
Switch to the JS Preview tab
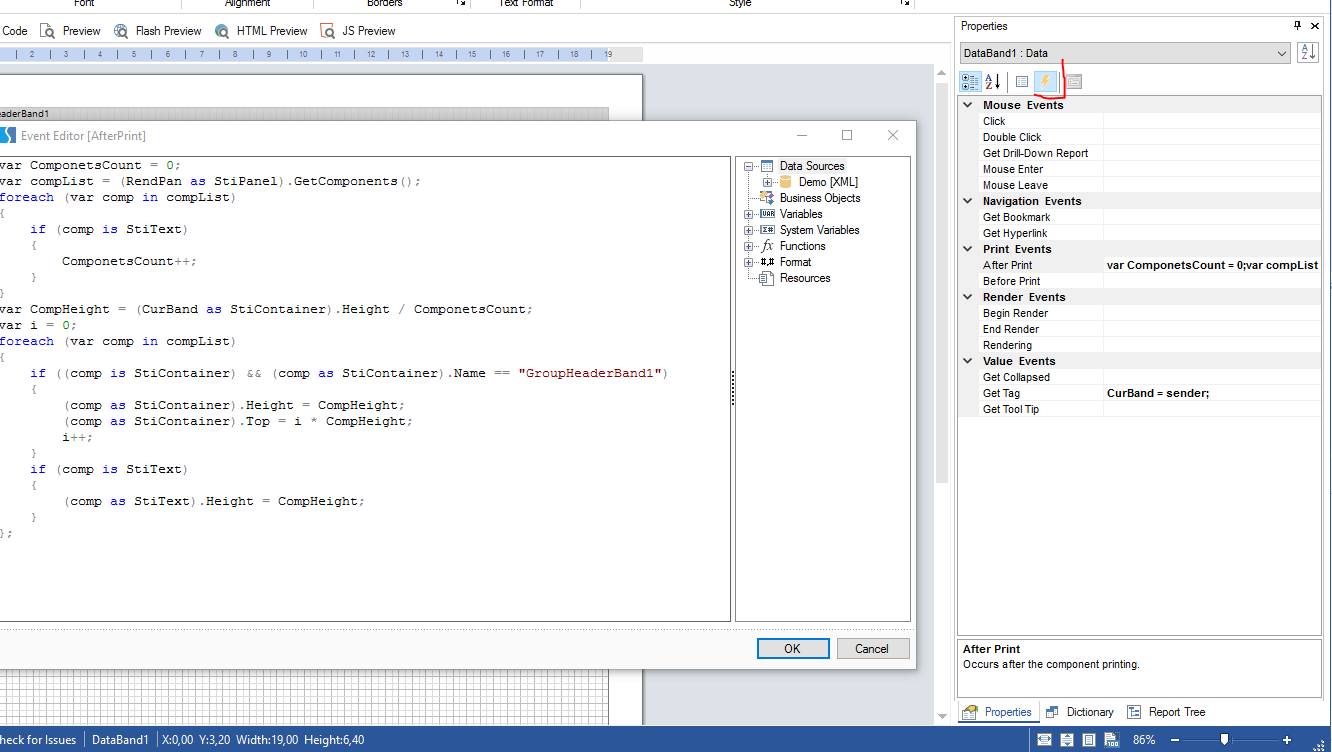(358, 31)
